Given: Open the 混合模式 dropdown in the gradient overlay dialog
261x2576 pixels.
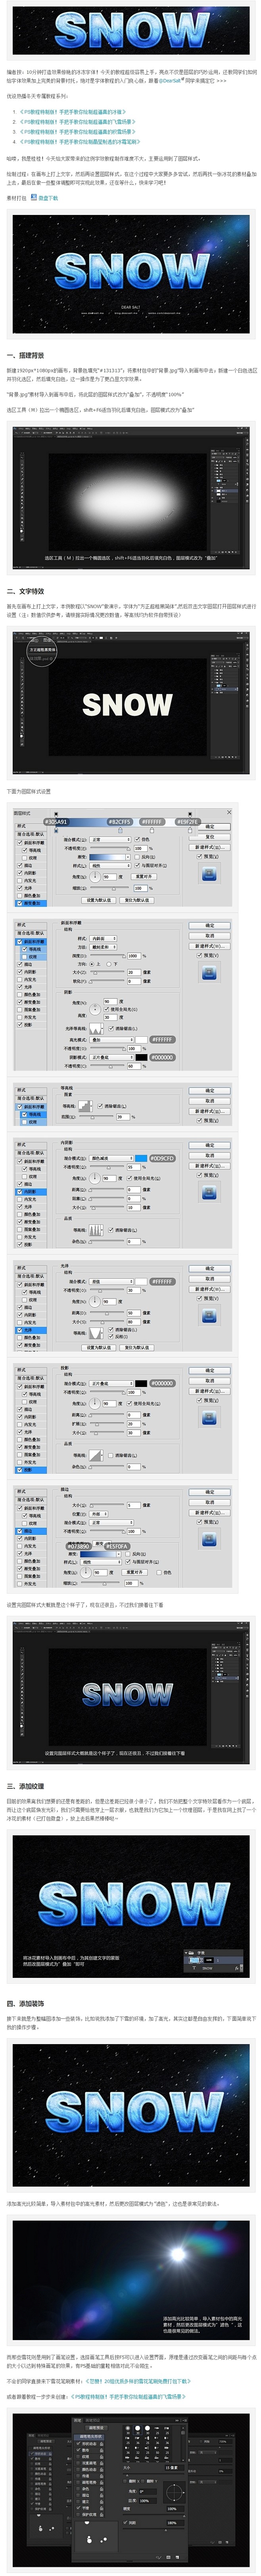Looking at the screenshot, I should [108, 840].
